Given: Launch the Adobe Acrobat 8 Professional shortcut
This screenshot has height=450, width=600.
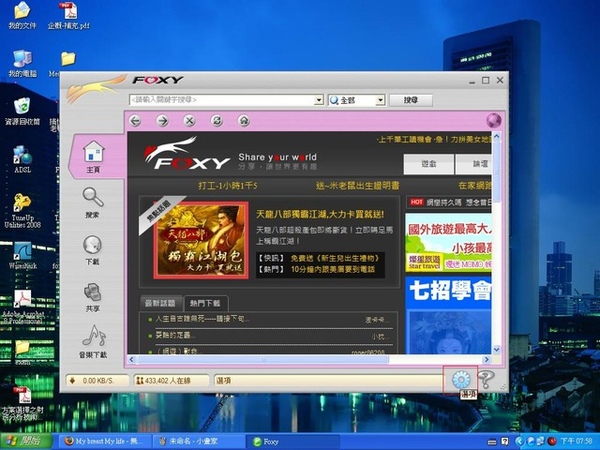Looking at the screenshot, I should pyautogui.click(x=23, y=307).
